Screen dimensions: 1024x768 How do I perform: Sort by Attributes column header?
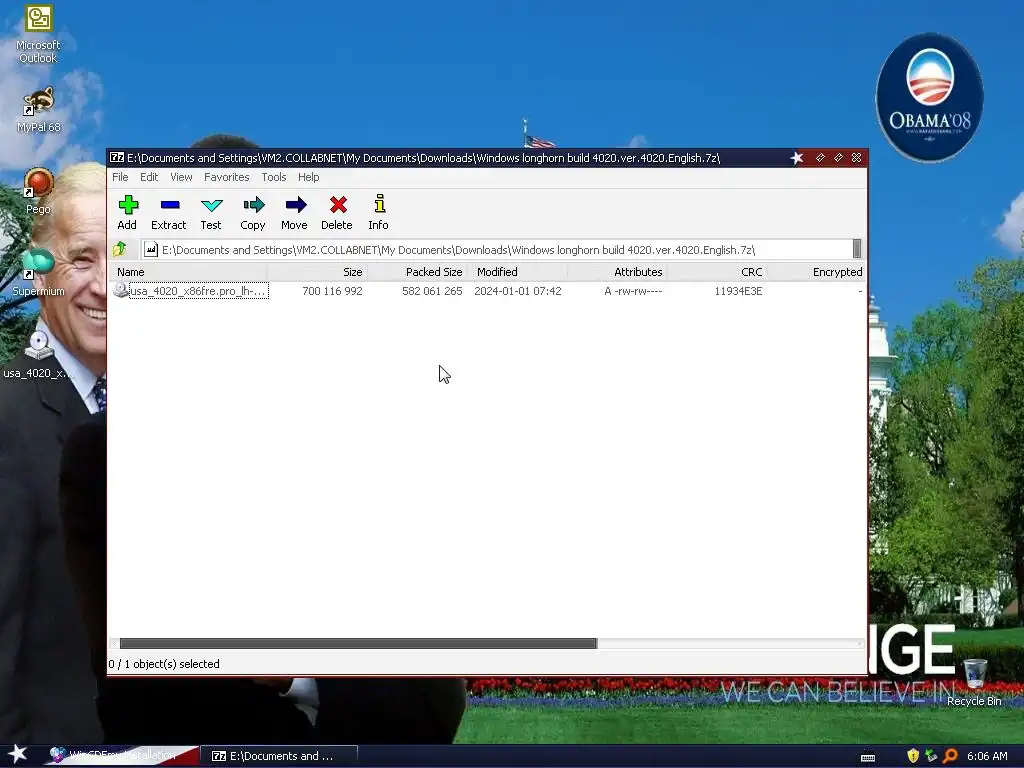click(x=616, y=272)
